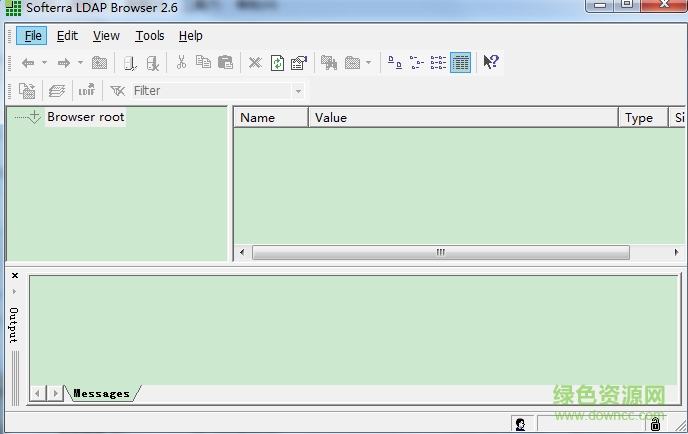
Task: Open the Back history dropdown arrow
Action: coord(44,63)
